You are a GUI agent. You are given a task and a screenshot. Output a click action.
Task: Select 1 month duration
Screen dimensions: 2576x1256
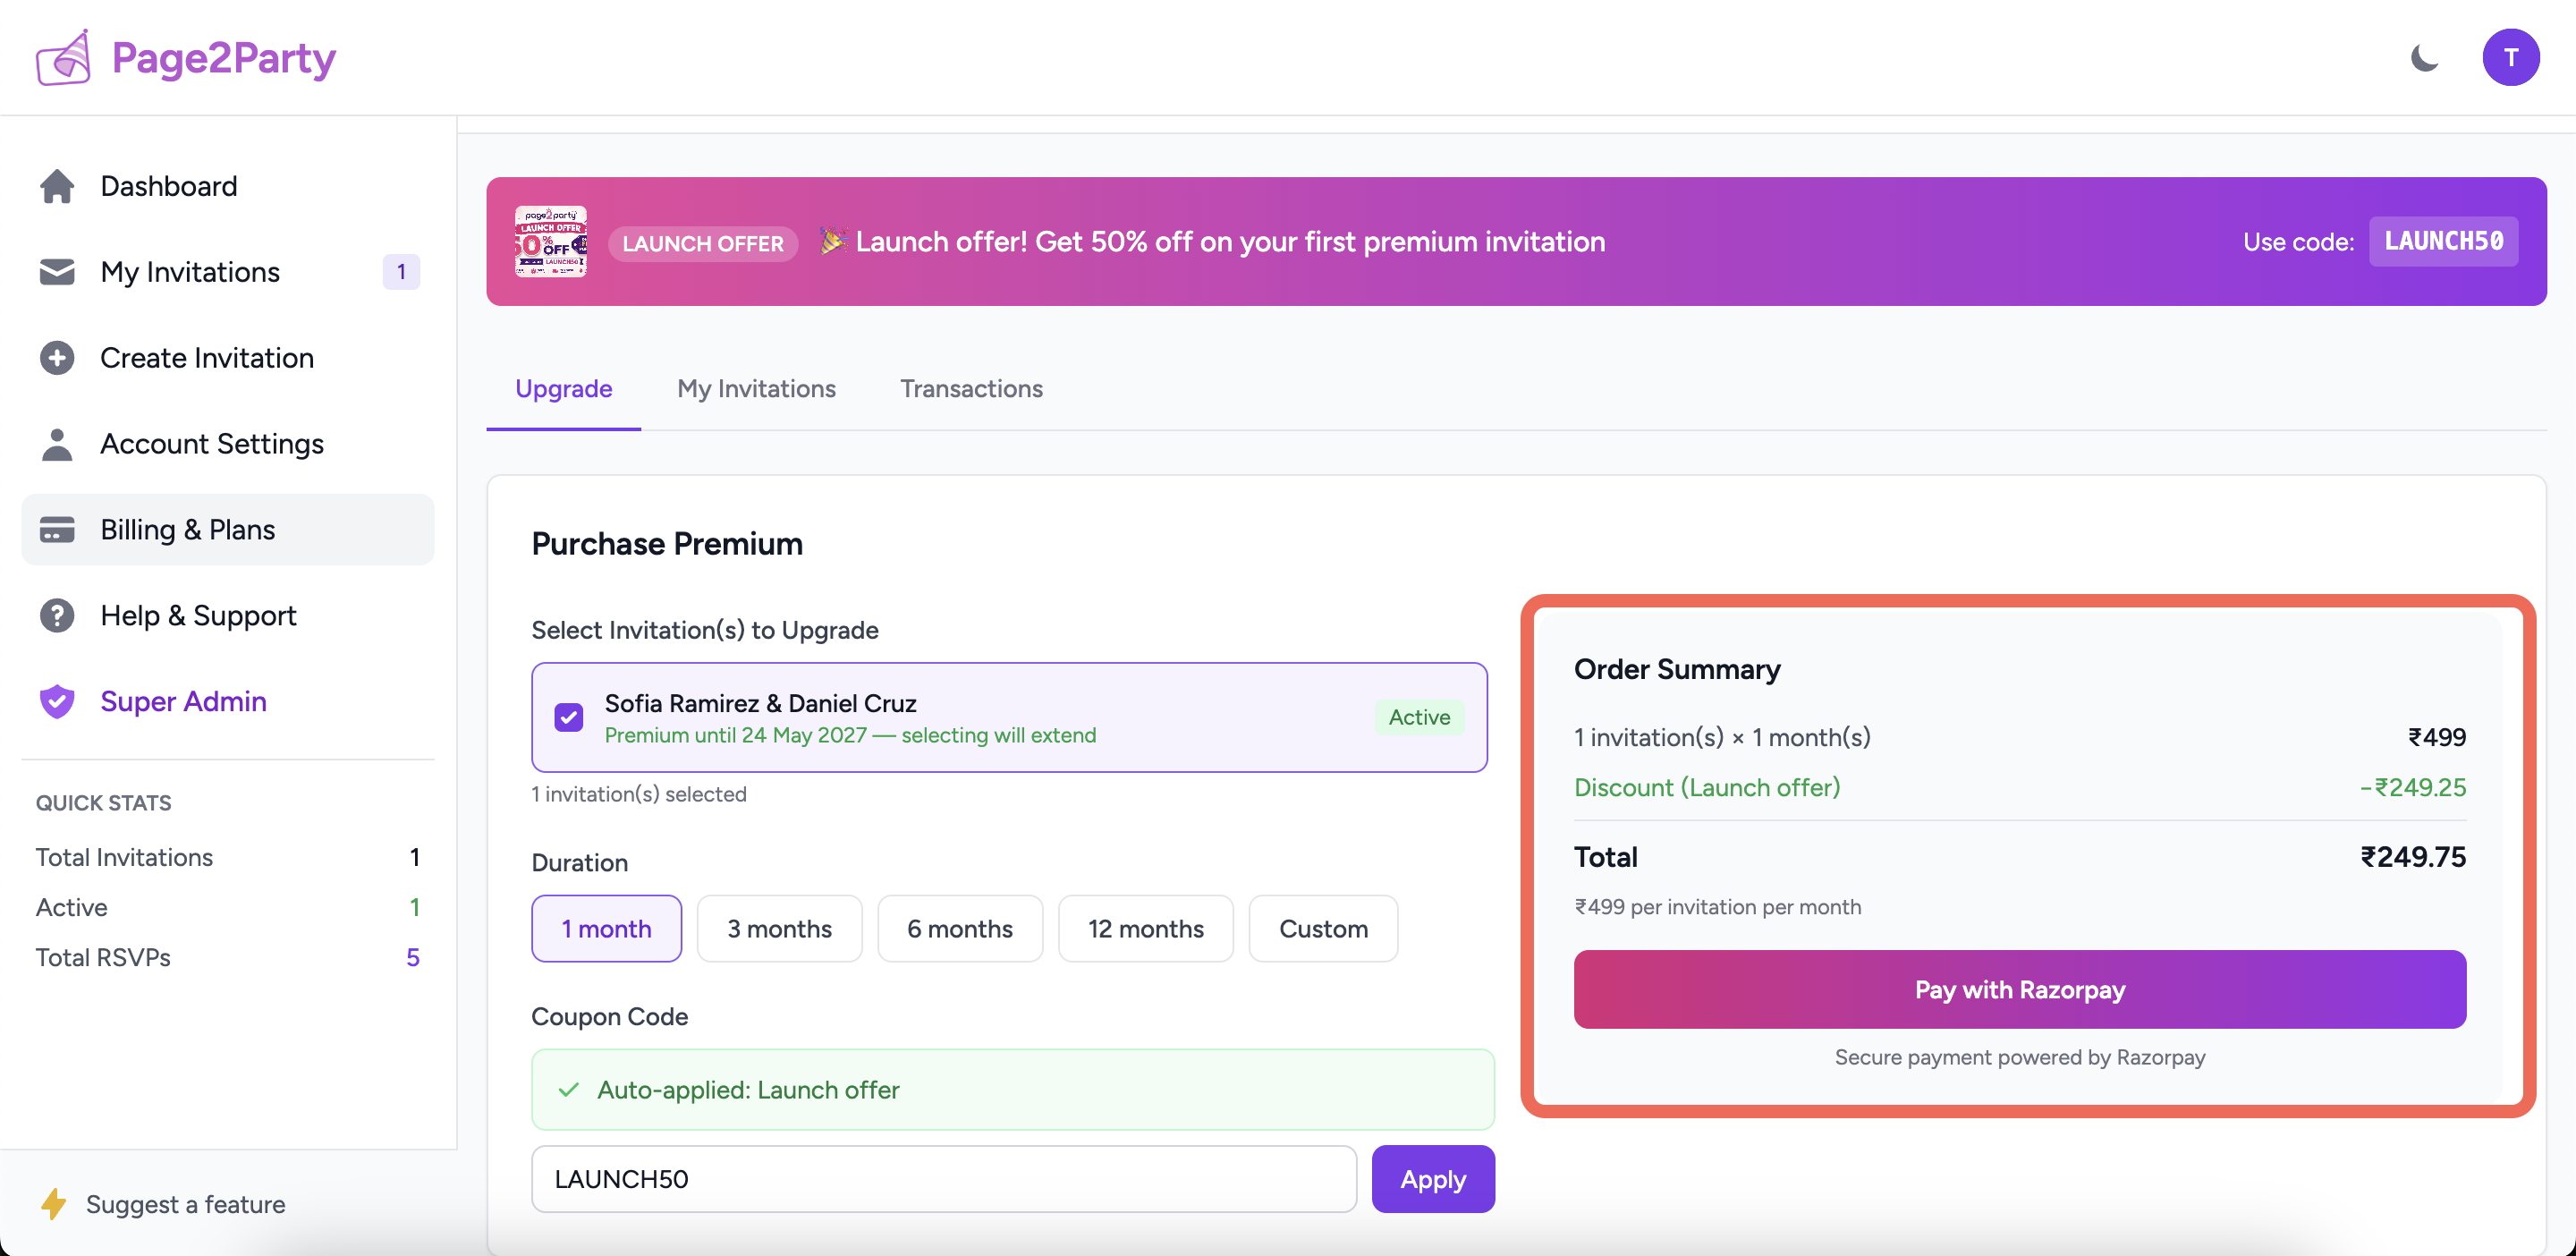tap(606, 929)
